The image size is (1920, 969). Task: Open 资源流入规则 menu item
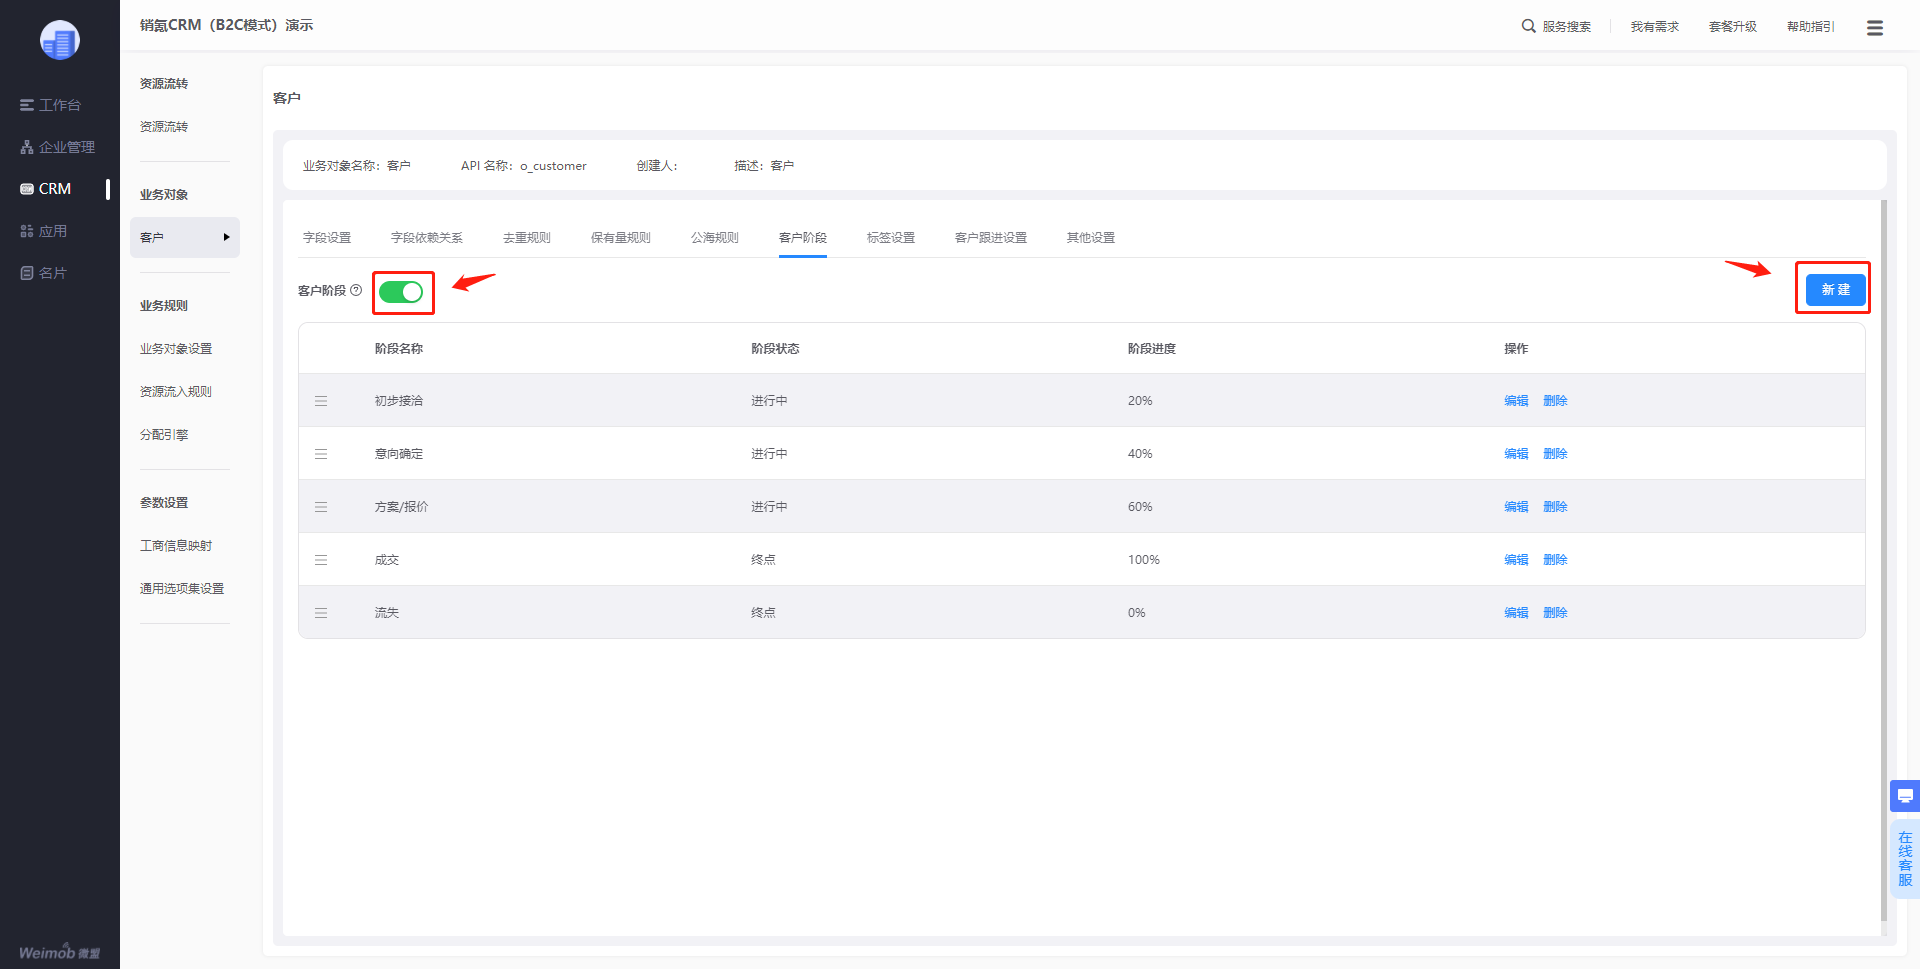point(176,392)
